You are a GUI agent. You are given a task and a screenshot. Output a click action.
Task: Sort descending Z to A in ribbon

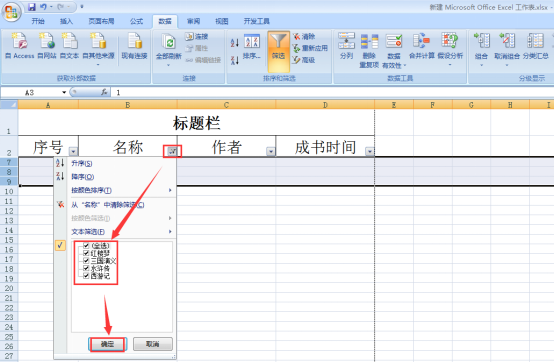click(235, 60)
